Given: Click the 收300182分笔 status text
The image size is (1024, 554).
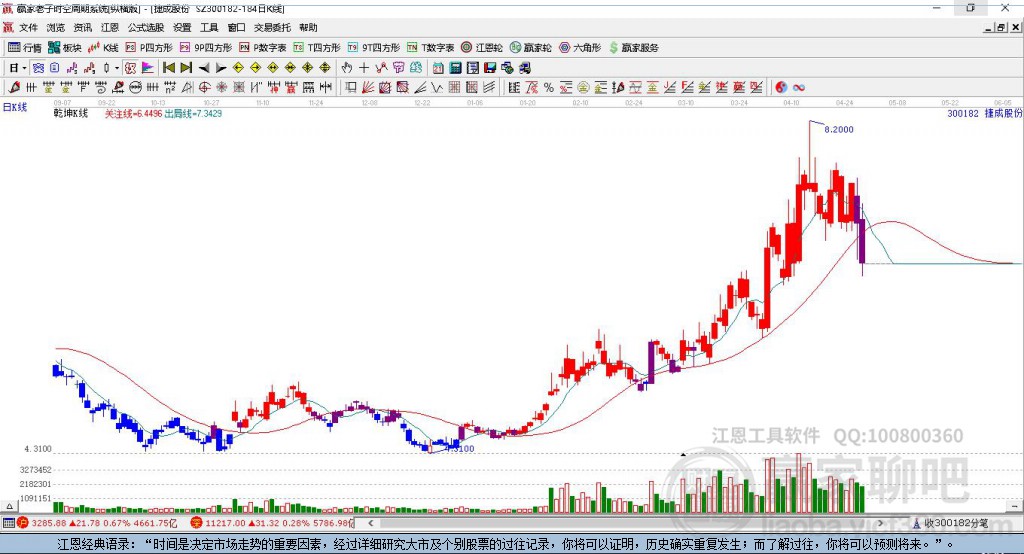Looking at the screenshot, I should (x=956, y=523).
